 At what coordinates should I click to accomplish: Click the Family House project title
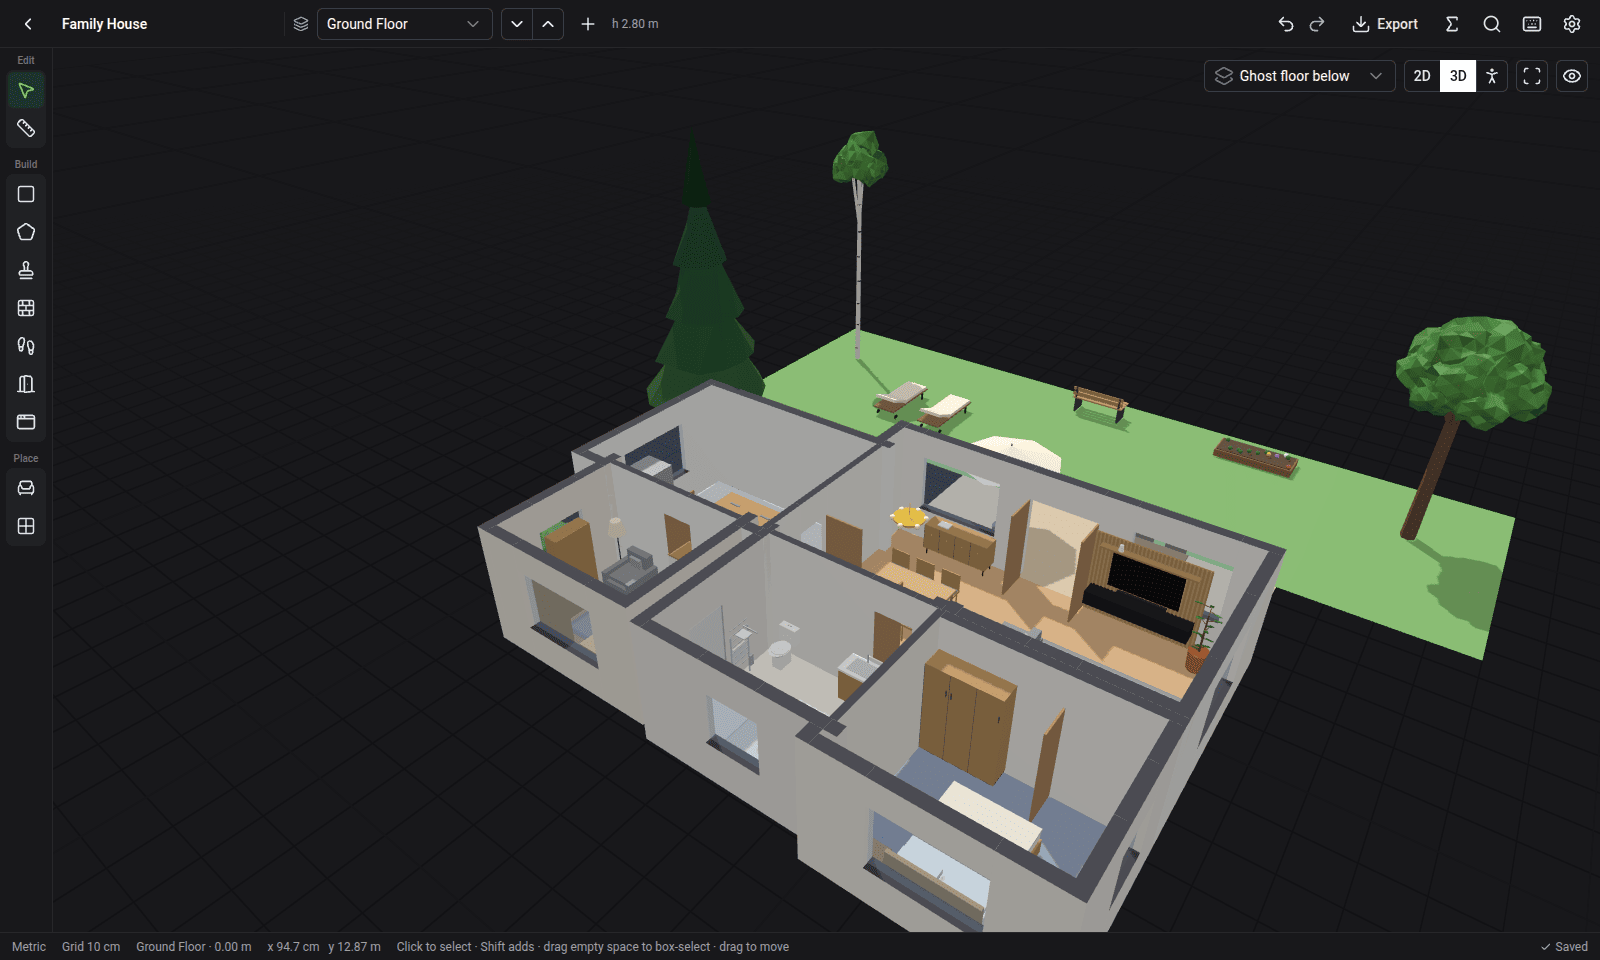104,24
